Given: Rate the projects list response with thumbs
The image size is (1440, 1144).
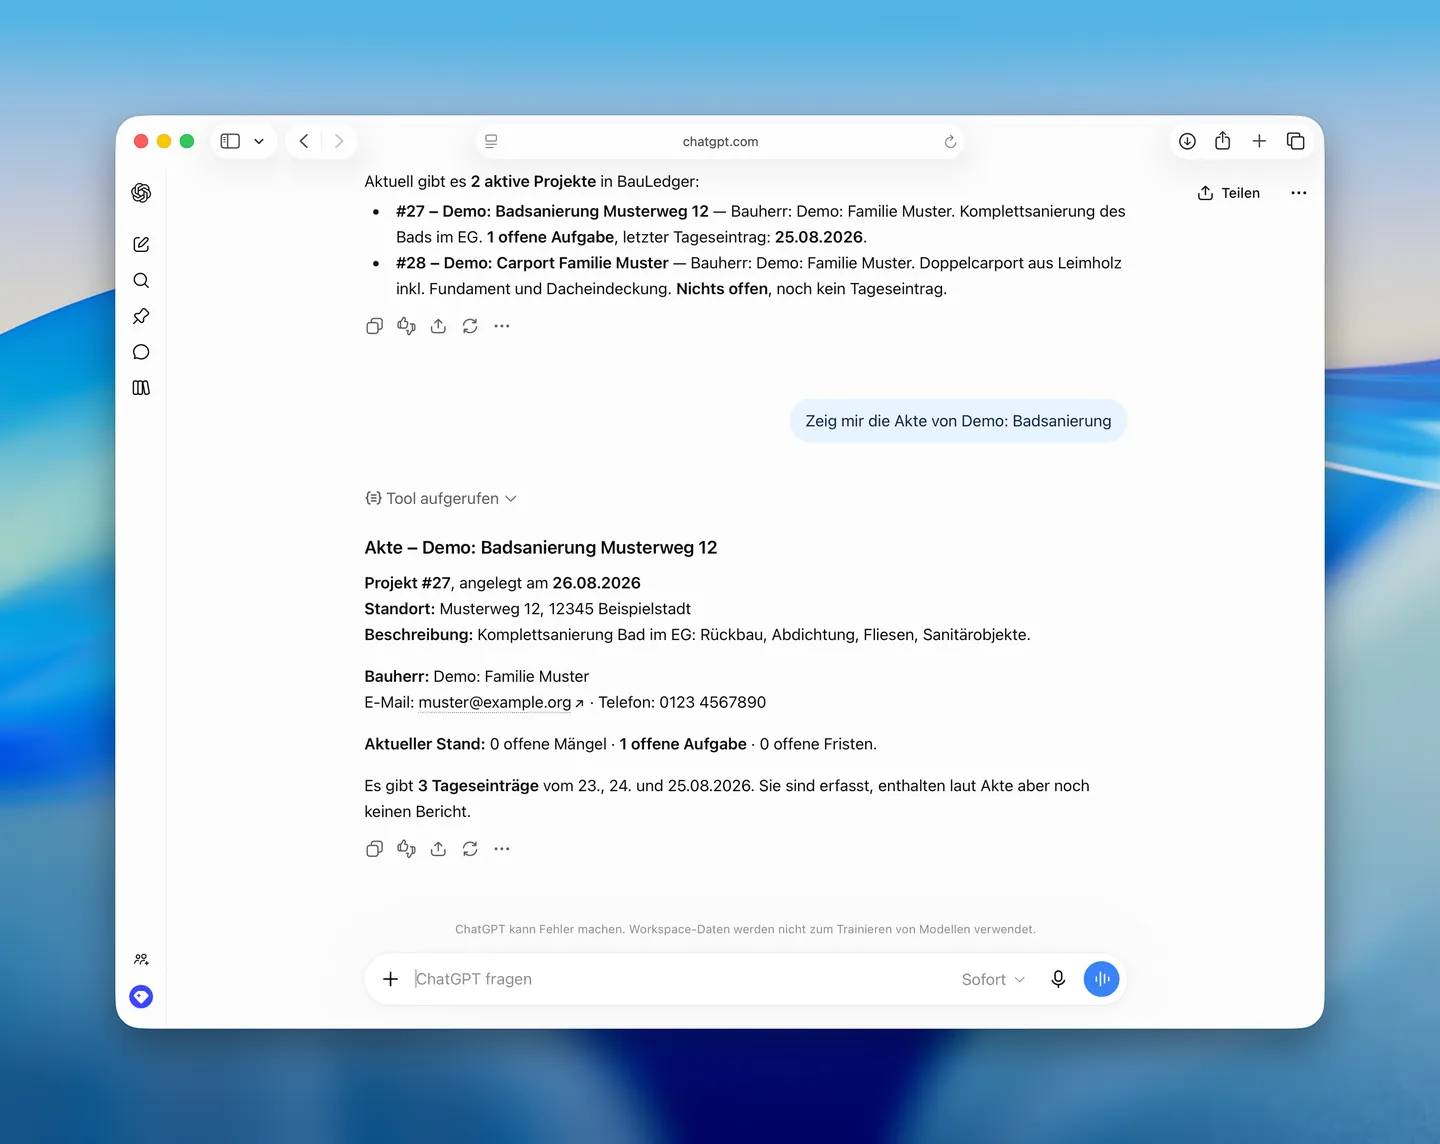Looking at the screenshot, I should tap(406, 326).
